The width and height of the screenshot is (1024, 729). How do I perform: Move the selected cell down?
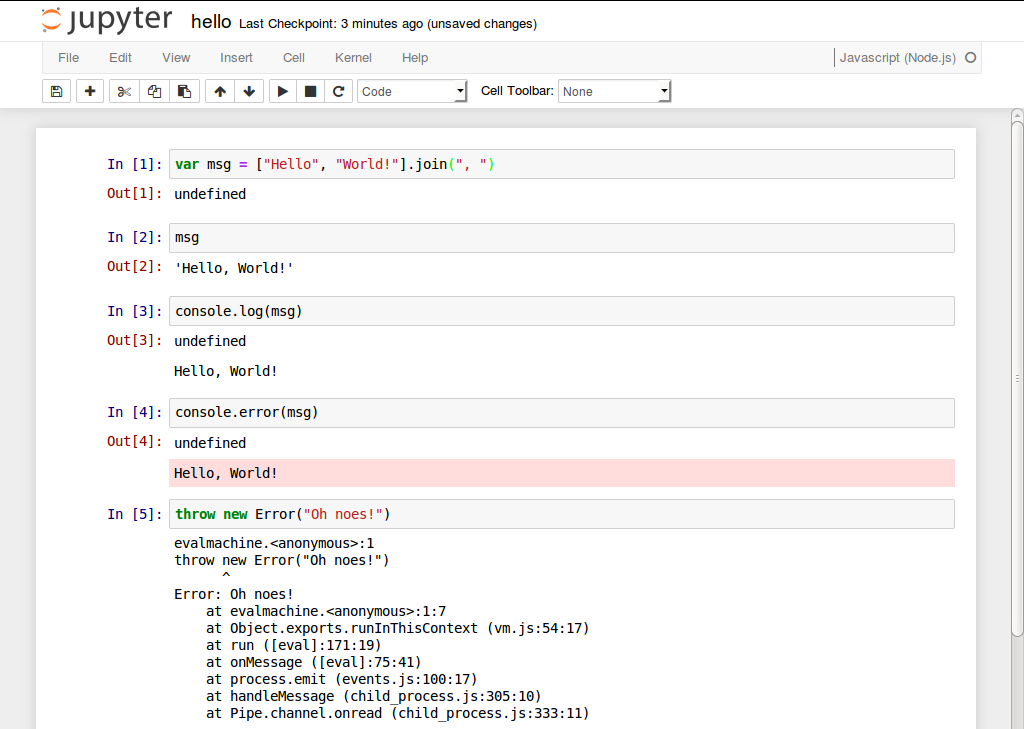click(249, 91)
